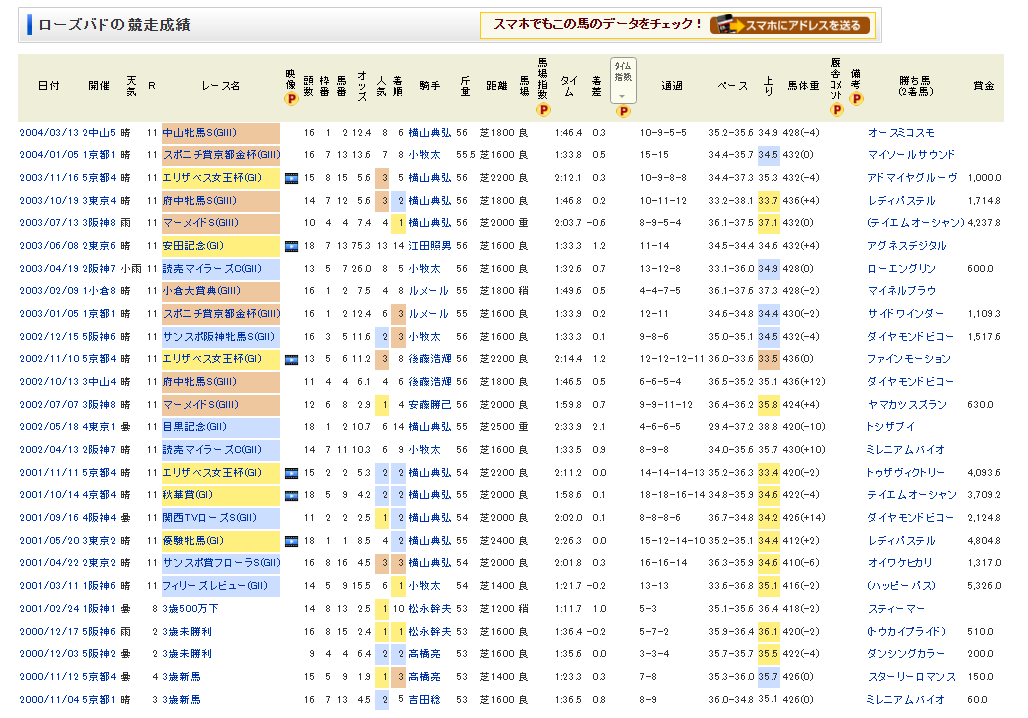Open winner horse トゥザヴィクトリー
The height and width of the screenshot is (718, 1028).
905,473
